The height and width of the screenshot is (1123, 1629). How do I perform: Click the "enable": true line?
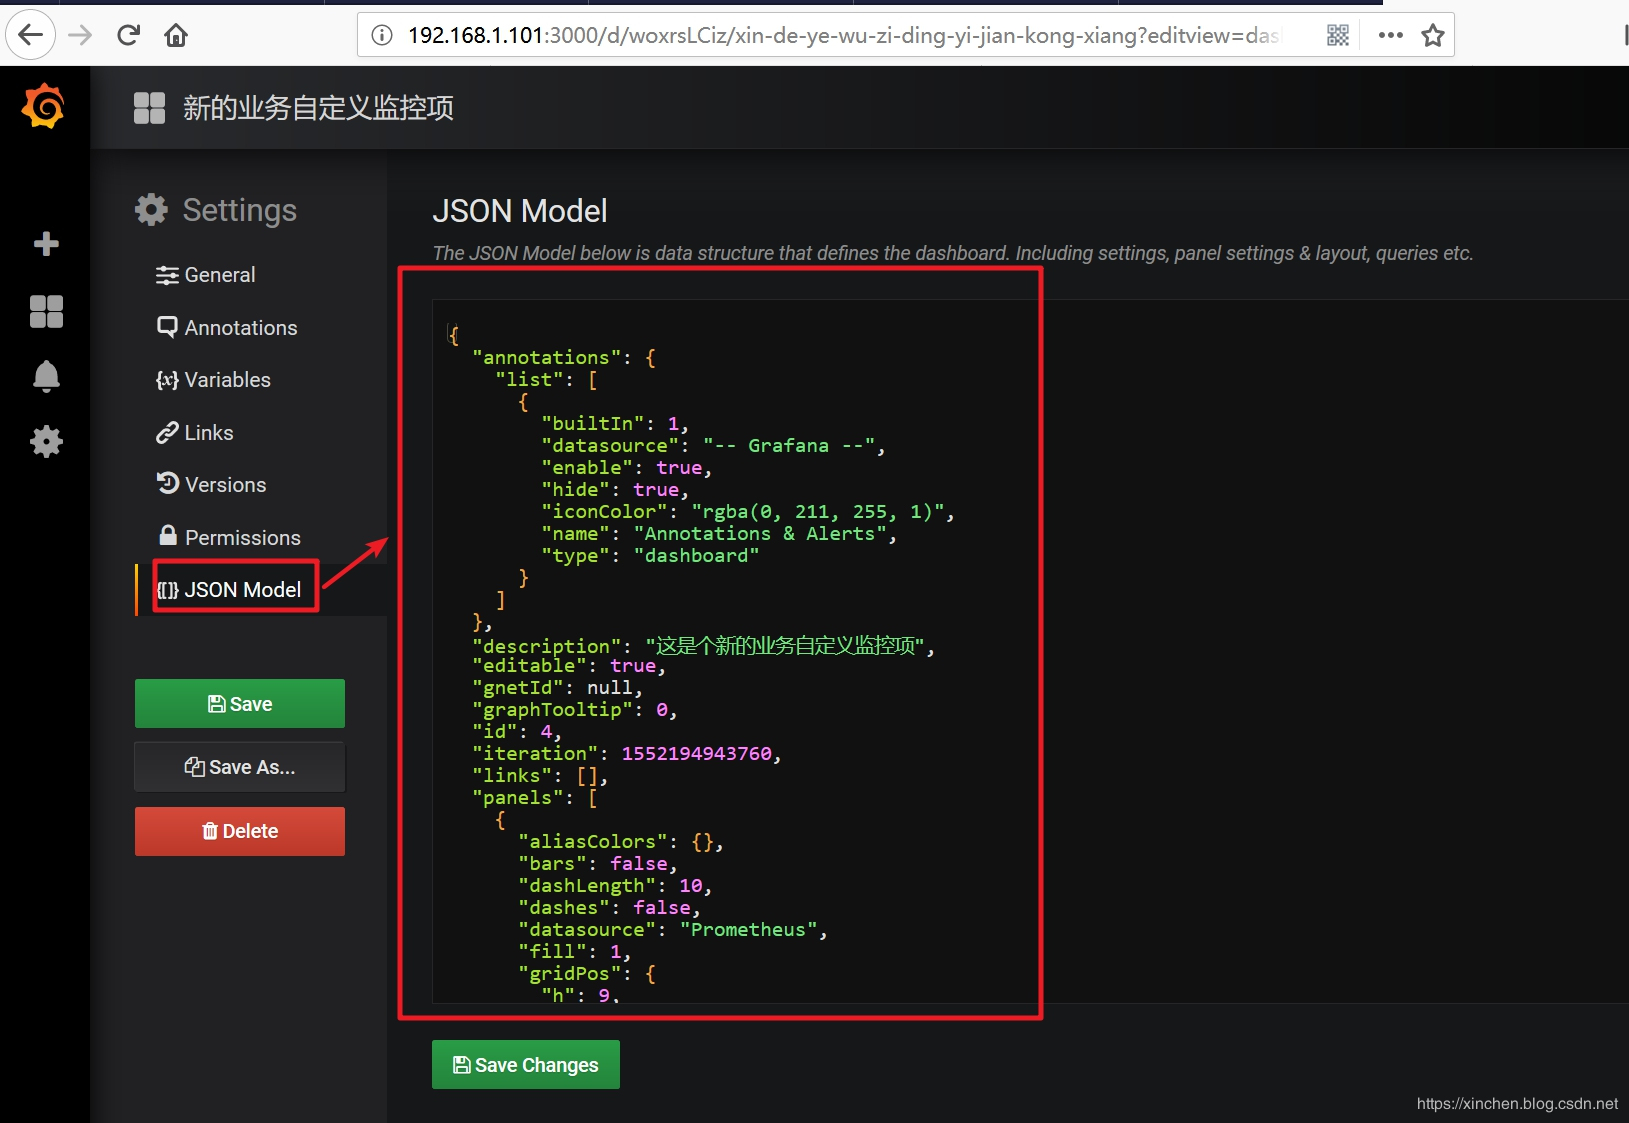click(627, 467)
